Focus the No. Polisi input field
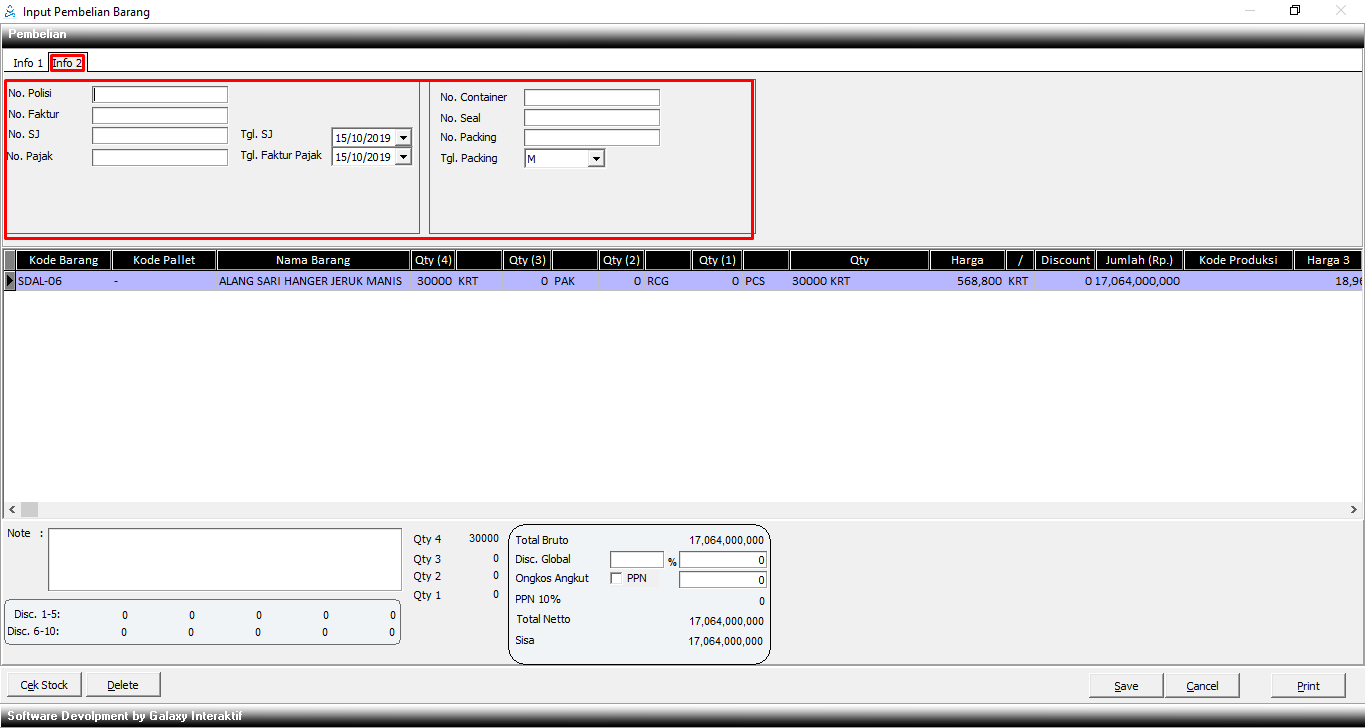 click(160, 95)
